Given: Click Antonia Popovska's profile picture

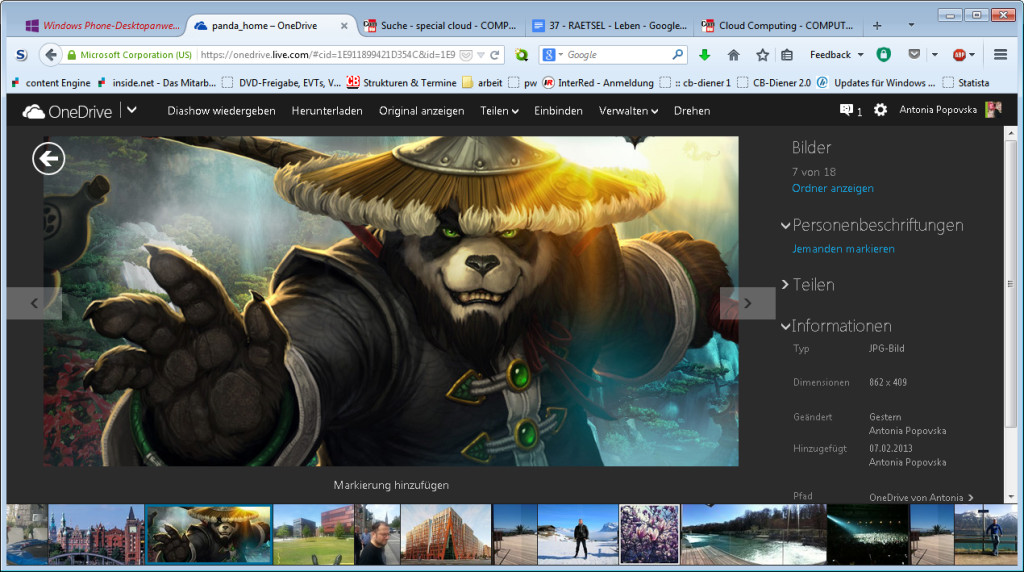Looking at the screenshot, I should point(993,110).
